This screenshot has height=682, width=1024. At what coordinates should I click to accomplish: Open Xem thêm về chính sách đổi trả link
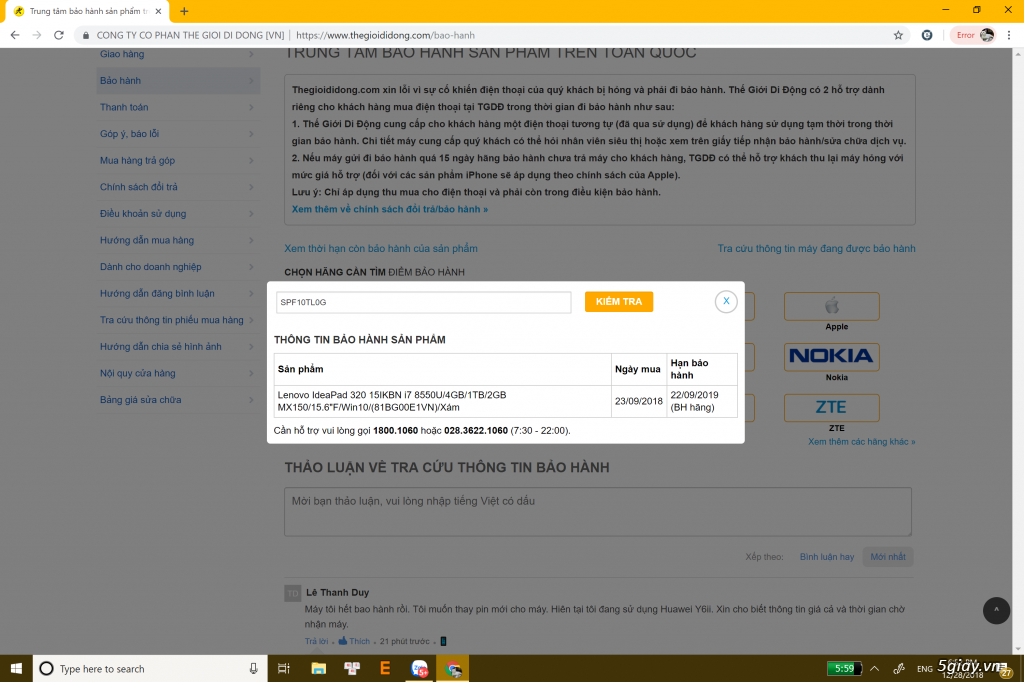(x=390, y=209)
